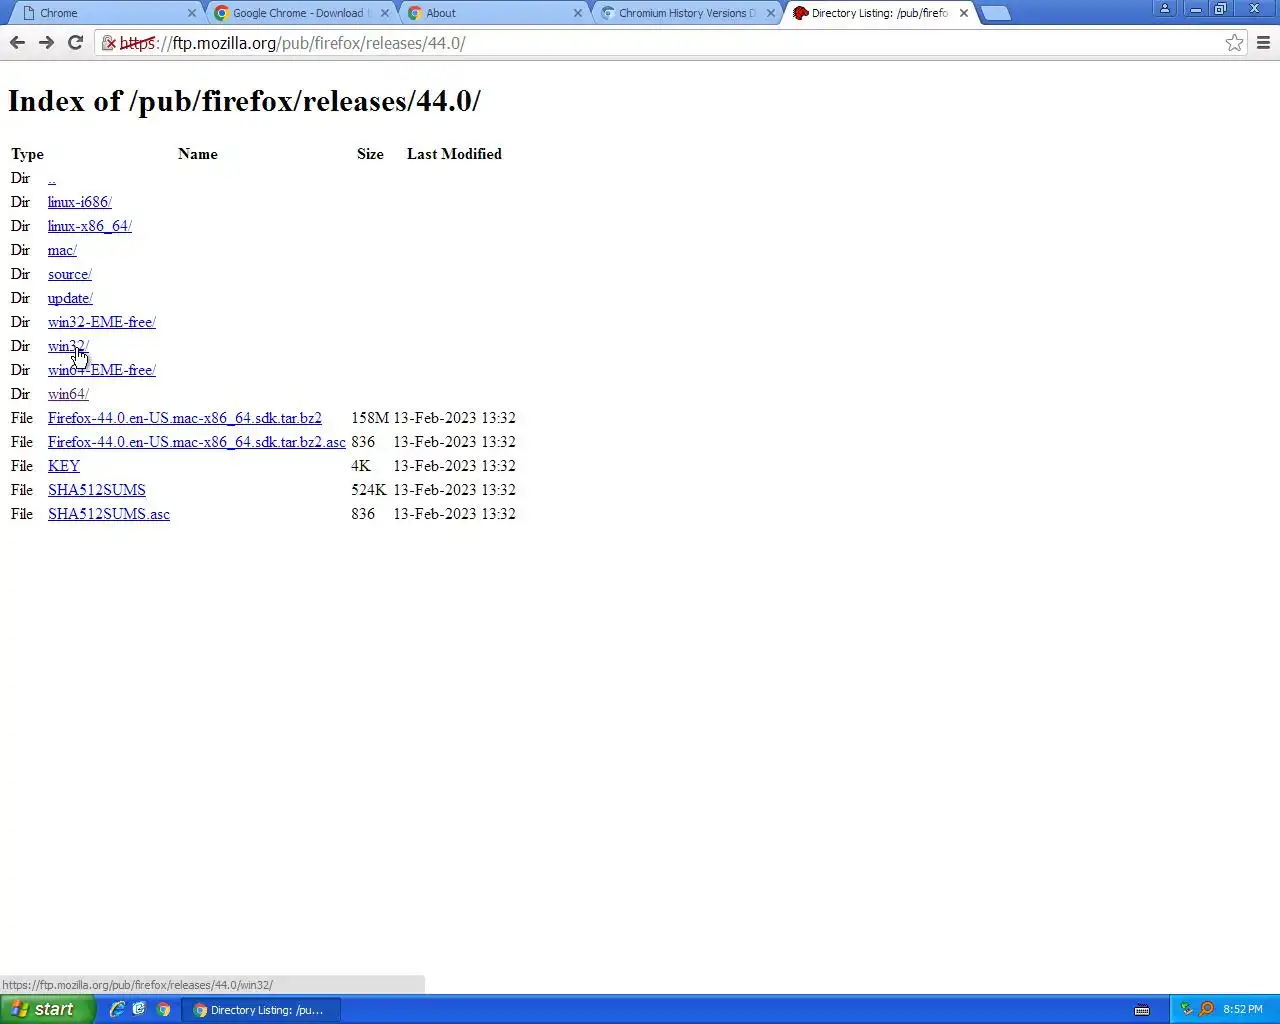Click the second quick launch browser icon
This screenshot has height=1024, width=1280.
pos(139,1009)
